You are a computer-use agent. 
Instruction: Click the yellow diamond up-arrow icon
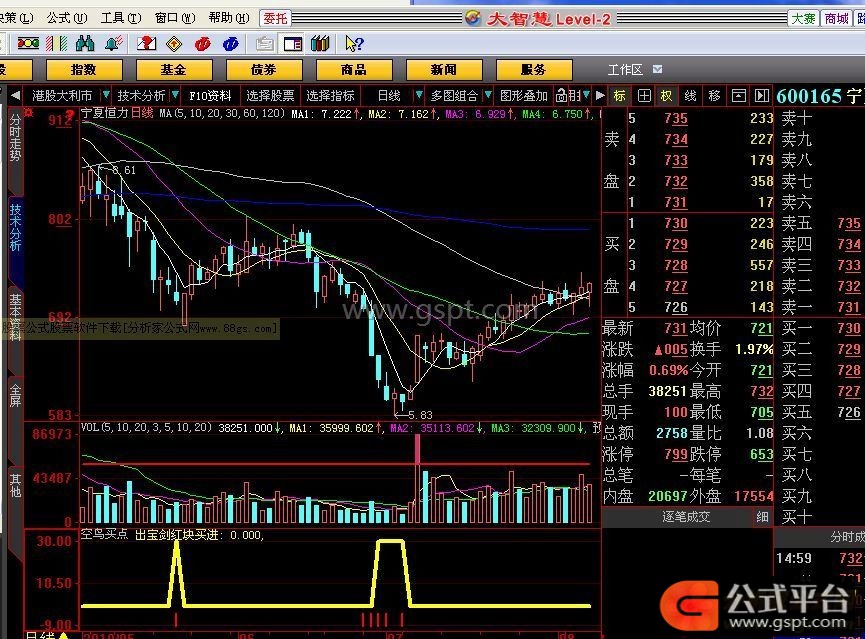(174, 44)
